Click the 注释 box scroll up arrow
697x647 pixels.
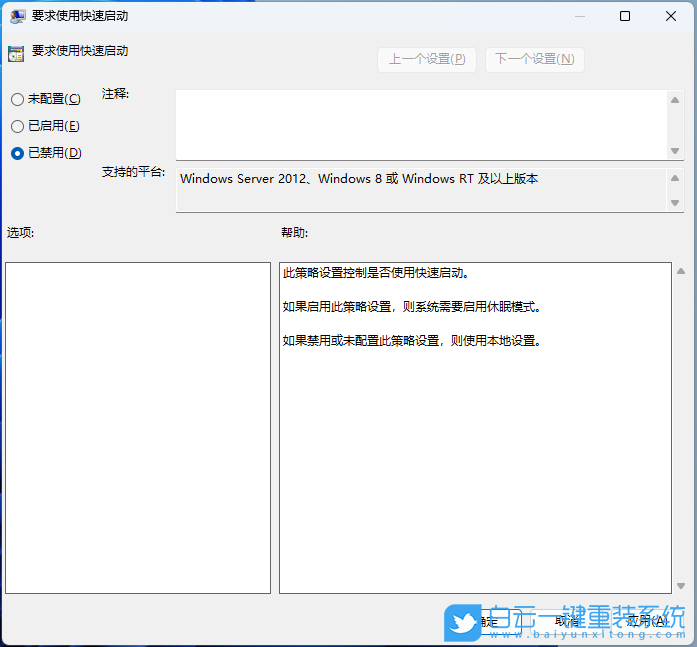pyautogui.click(x=675, y=100)
